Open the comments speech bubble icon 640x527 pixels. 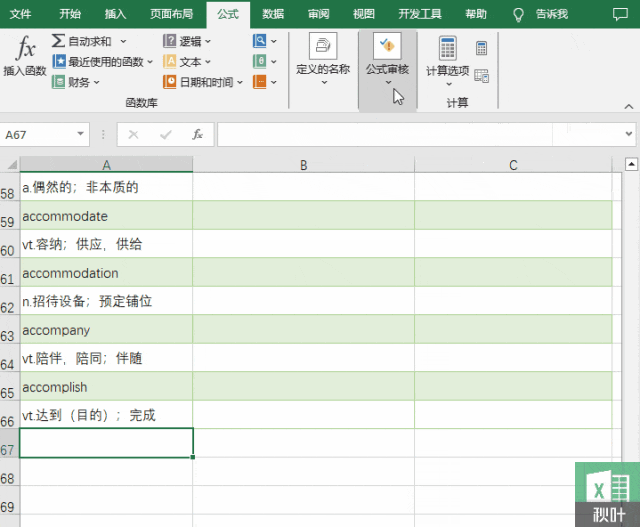(620, 14)
